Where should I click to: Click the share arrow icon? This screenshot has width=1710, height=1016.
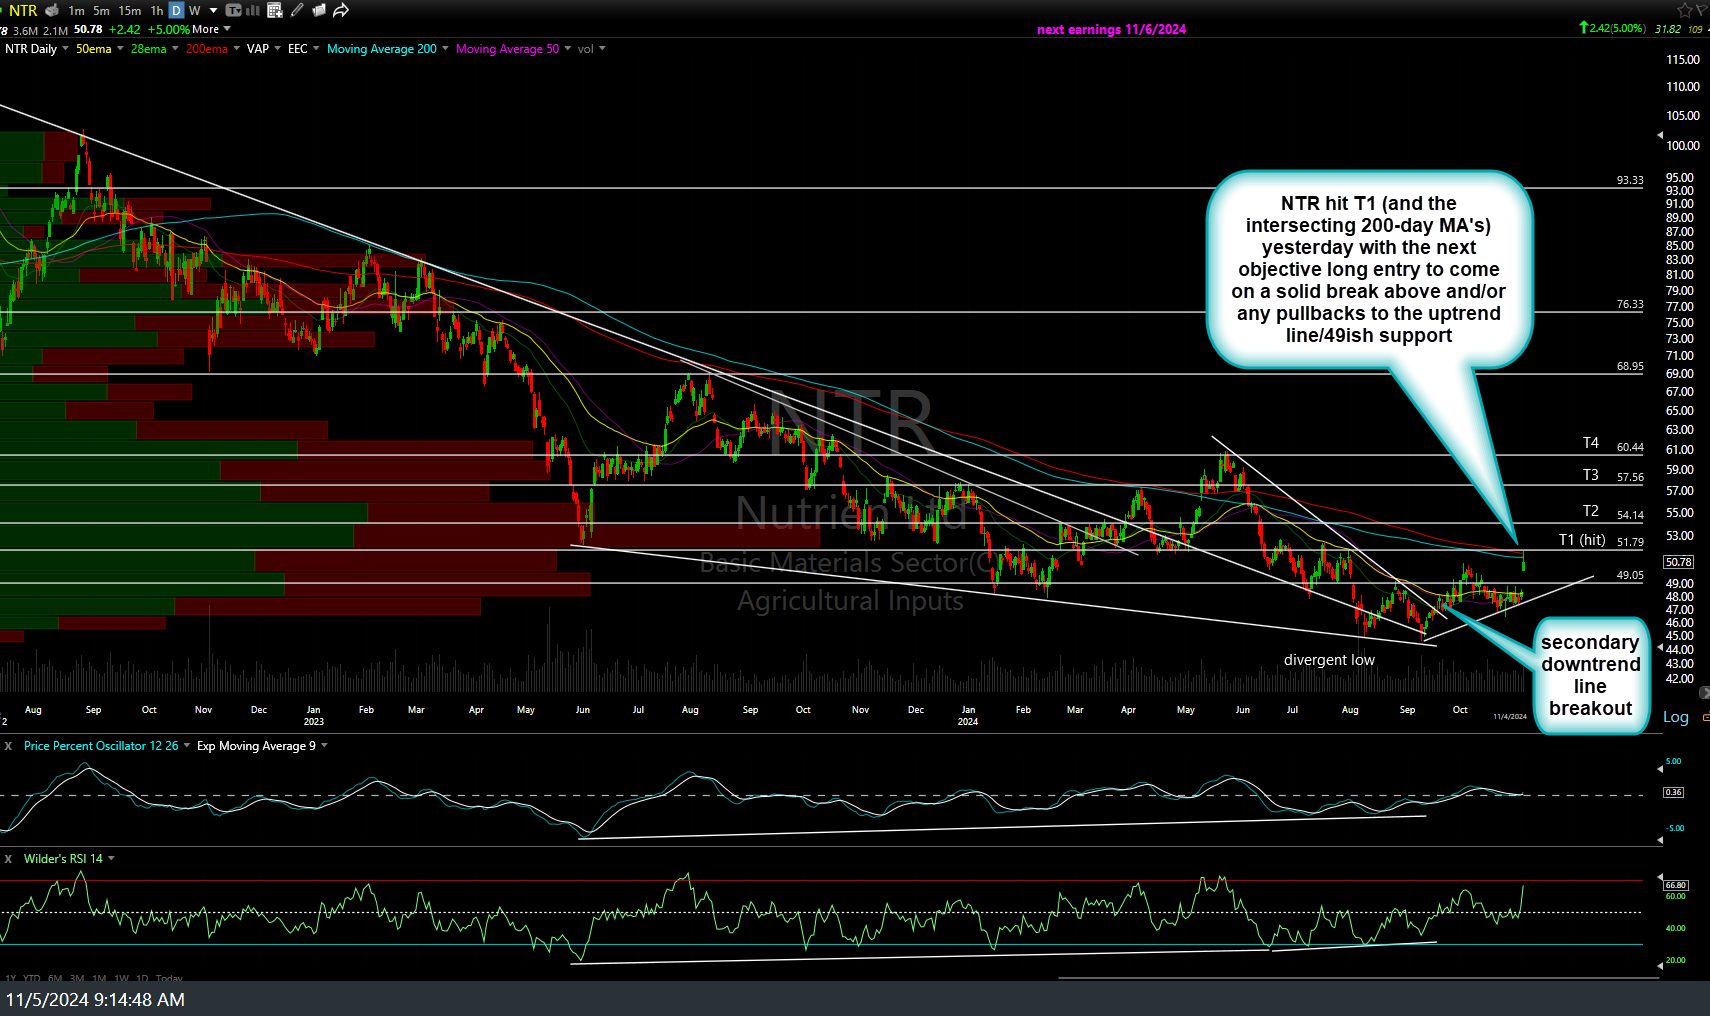[x=341, y=11]
